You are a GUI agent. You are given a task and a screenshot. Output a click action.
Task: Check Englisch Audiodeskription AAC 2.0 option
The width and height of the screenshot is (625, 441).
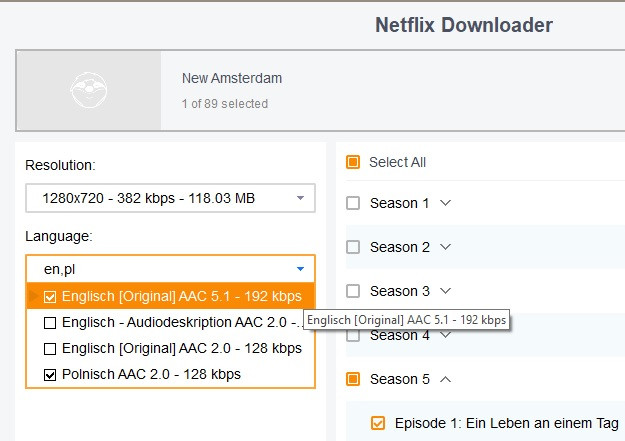point(50,322)
